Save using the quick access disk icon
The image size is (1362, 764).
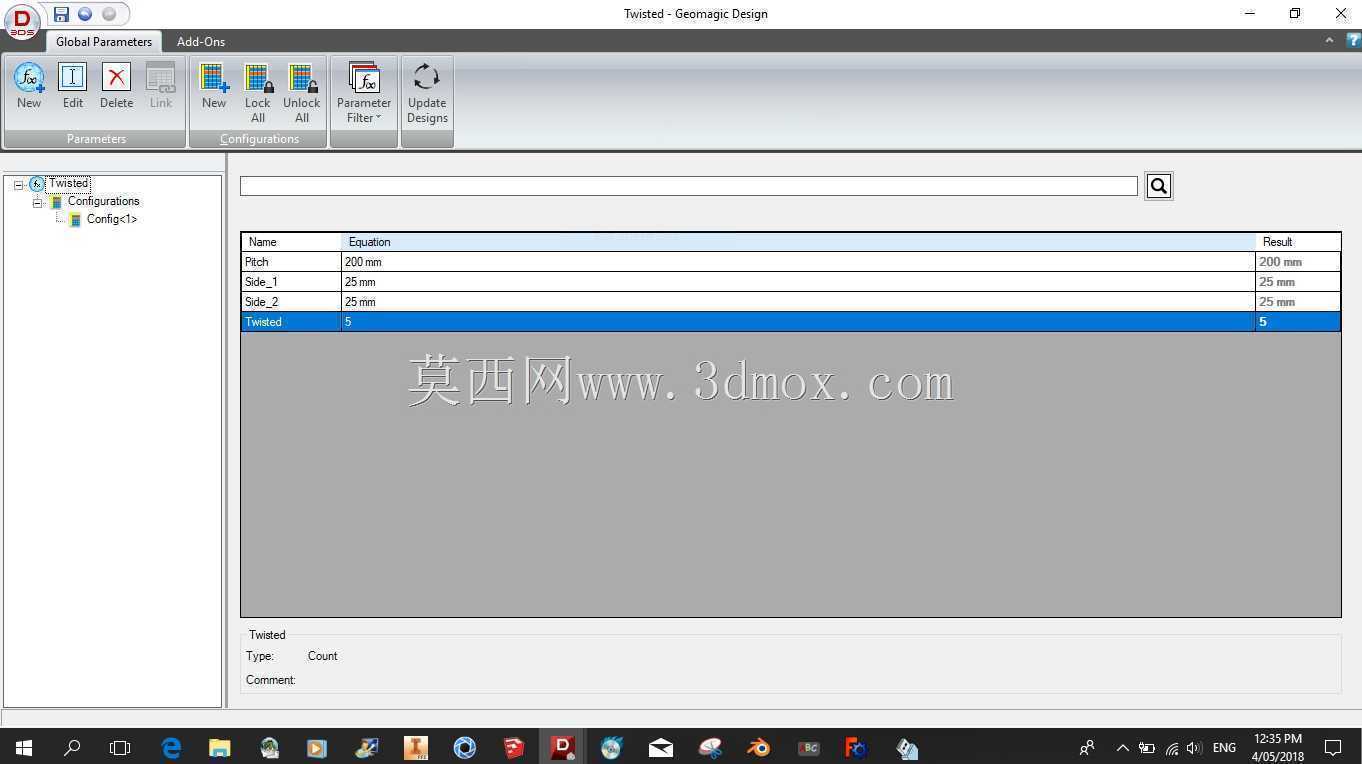pyautogui.click(x=62, y=14)
